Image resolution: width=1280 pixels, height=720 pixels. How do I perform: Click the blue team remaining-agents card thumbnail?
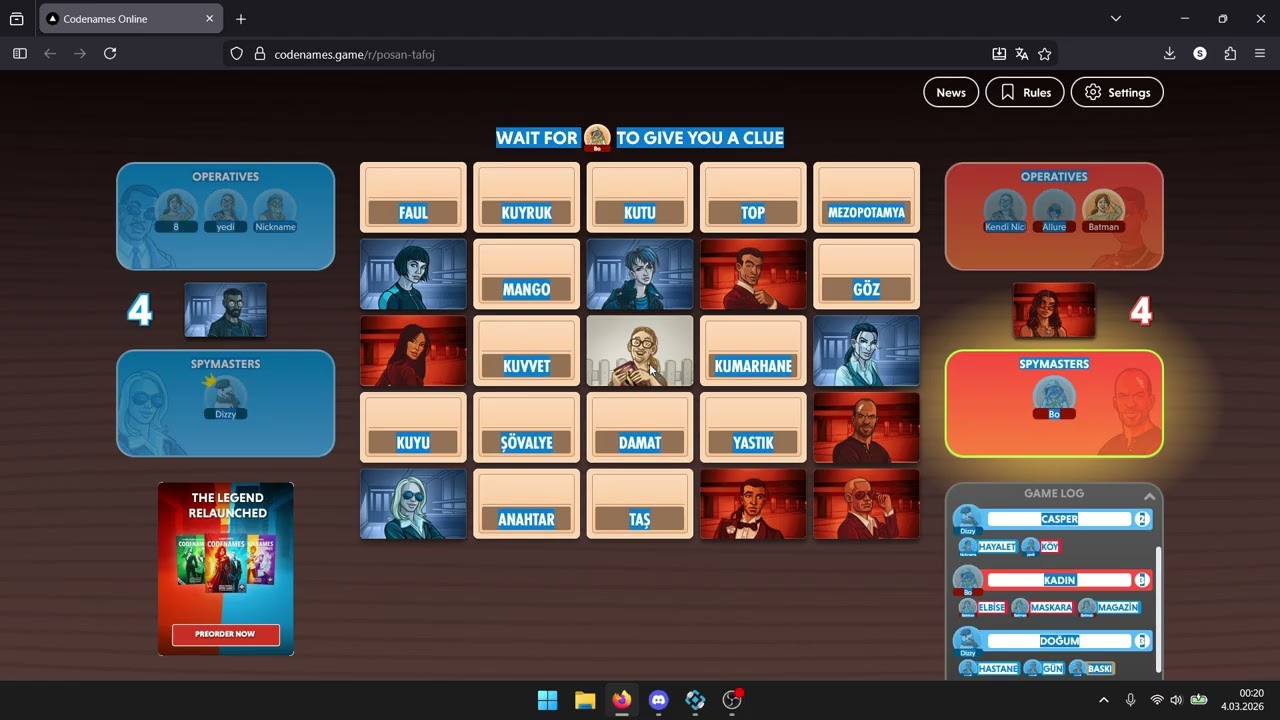(226, 310)
